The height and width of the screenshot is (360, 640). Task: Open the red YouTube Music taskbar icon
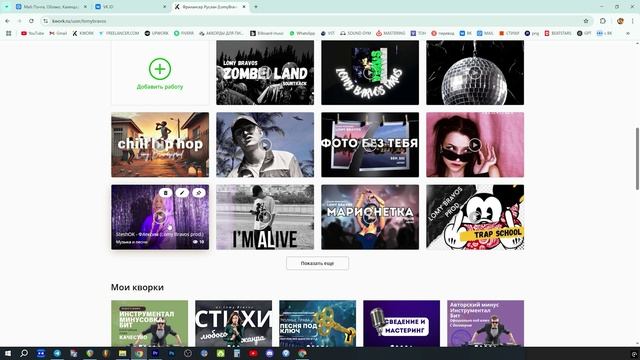pos(253,353)
